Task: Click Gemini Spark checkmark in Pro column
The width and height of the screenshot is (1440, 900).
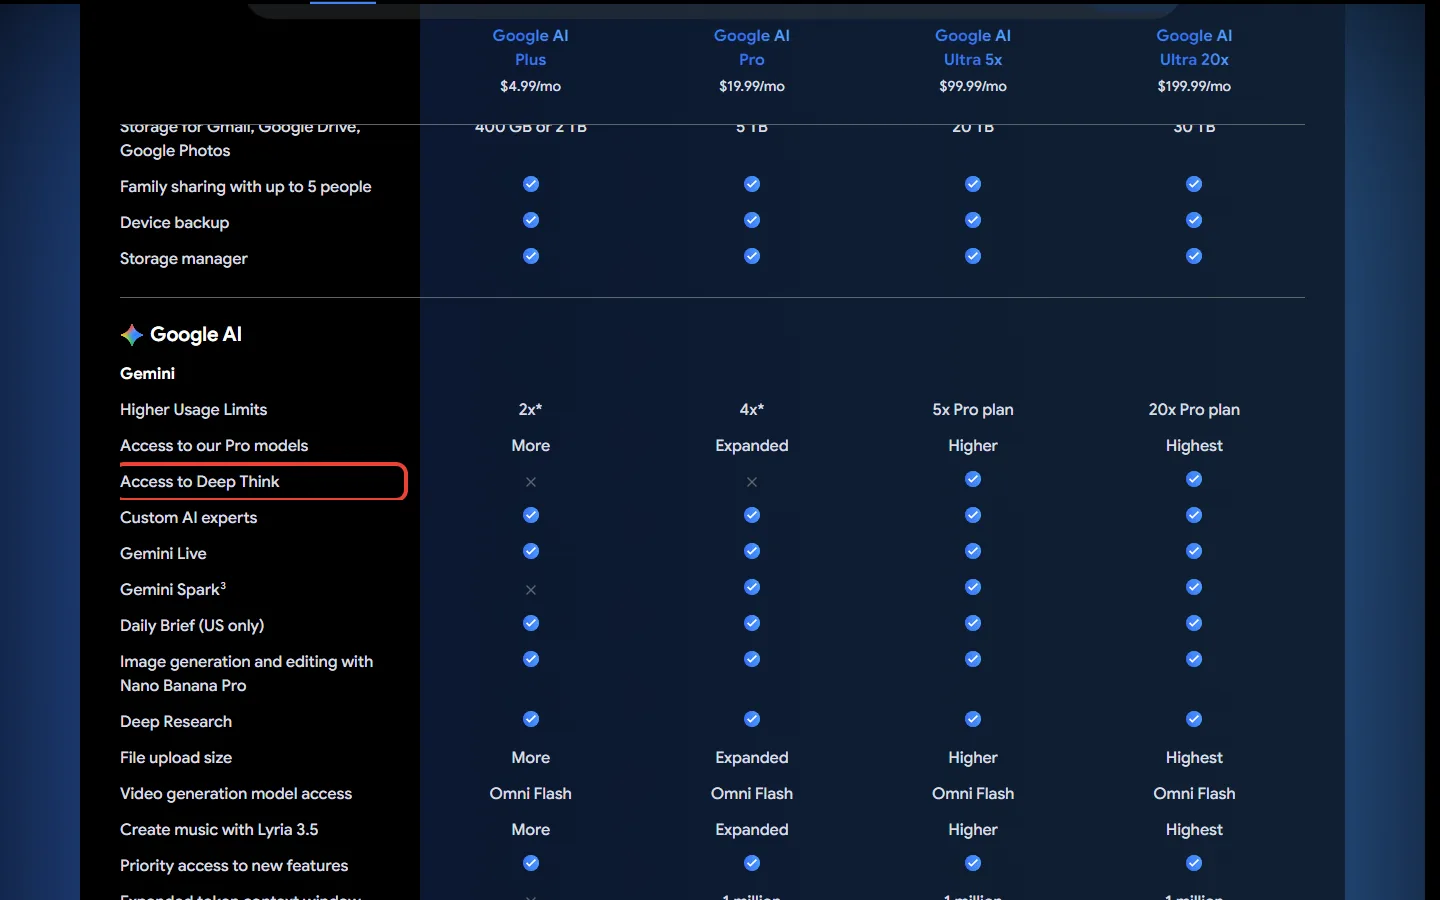Action: tap(752, 587)
